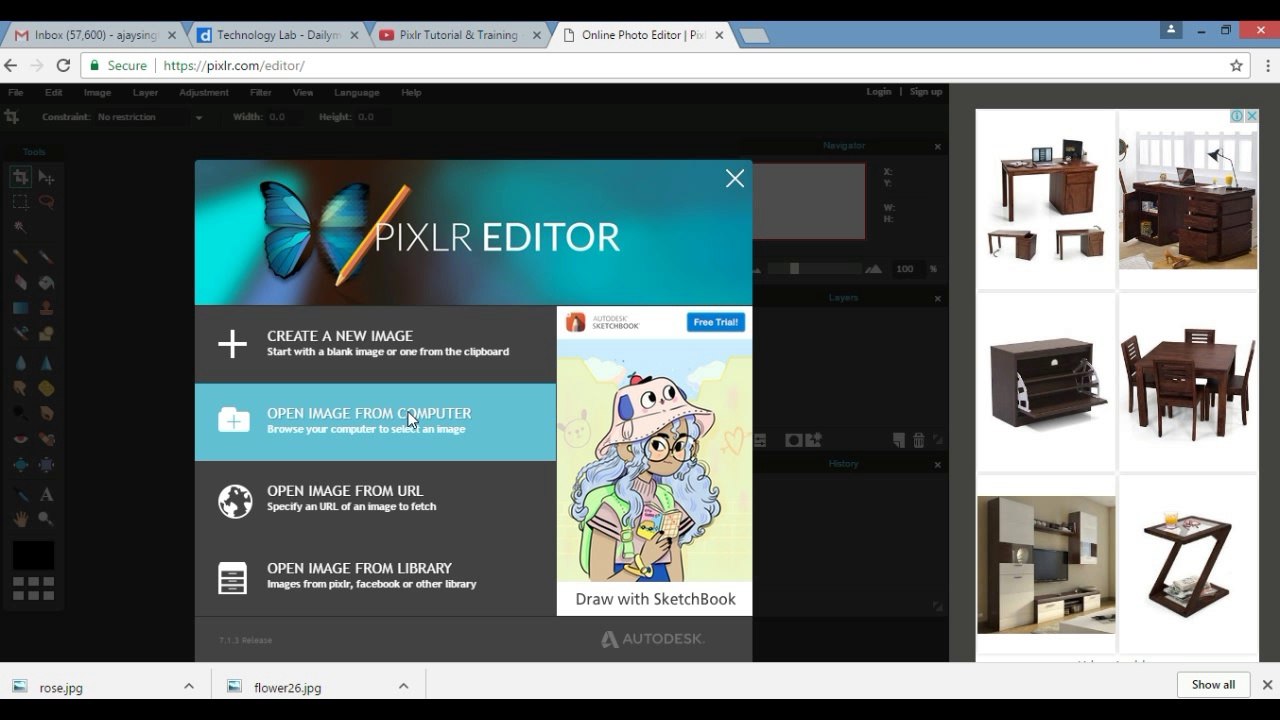Select the Colorpicker eyedropper tool
The width and height of the screenshot is (1280, 720).
[20, 495]
